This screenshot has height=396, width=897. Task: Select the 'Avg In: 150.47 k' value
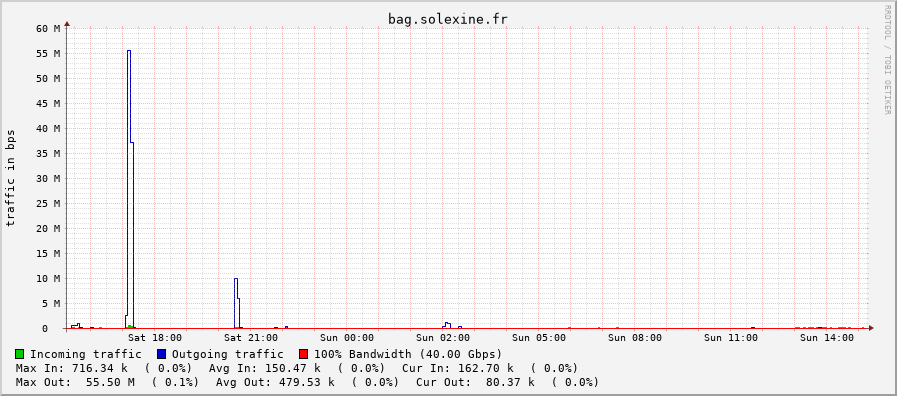[265, 368]
